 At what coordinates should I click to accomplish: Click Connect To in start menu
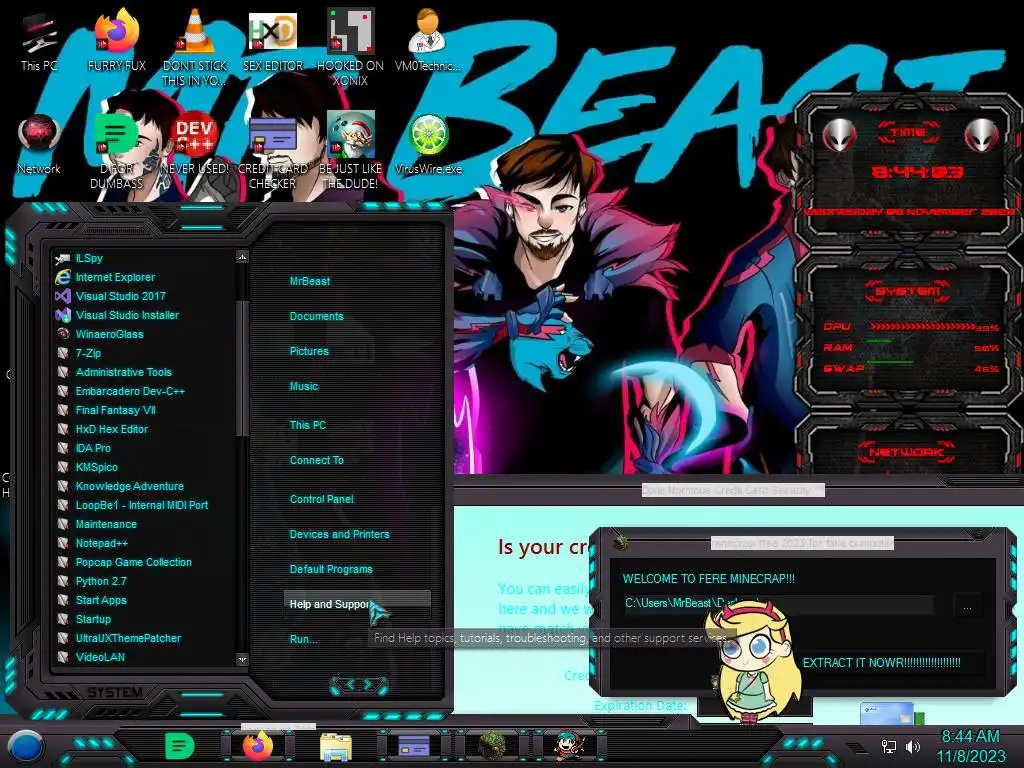pos(316,460)
